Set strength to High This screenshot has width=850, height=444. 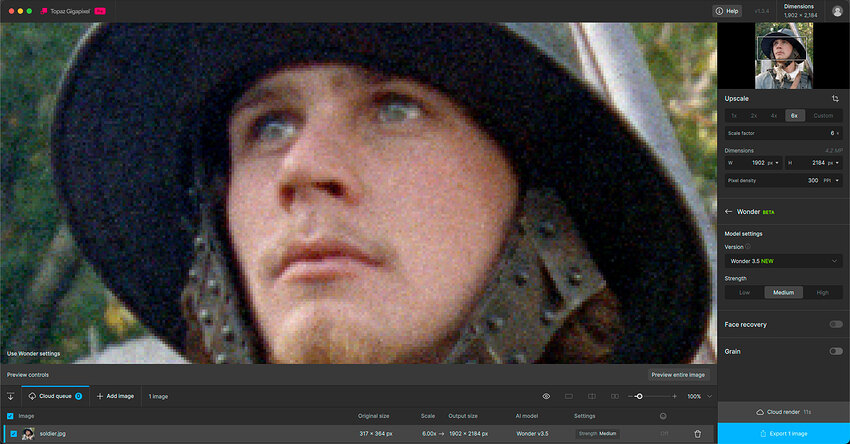(822, 293)
